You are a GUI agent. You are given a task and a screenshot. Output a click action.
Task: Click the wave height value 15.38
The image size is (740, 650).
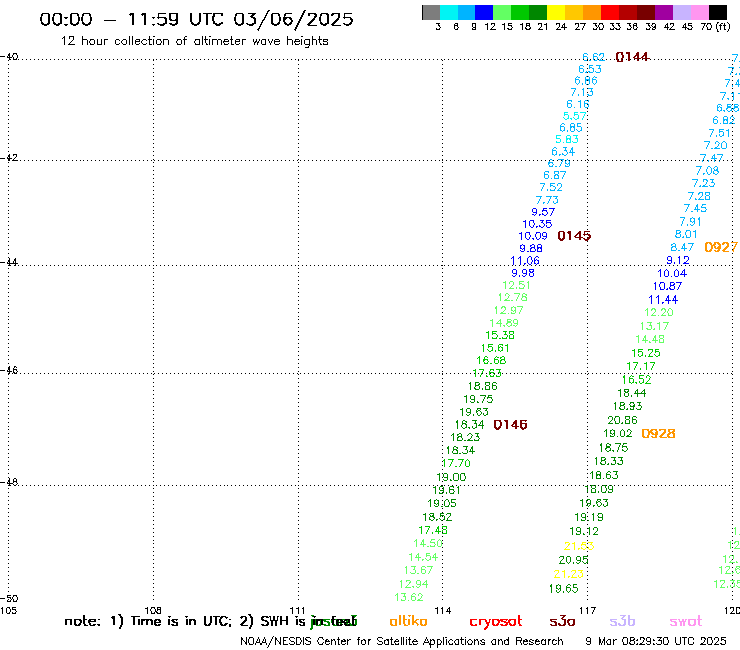click(x=500, y=335)
